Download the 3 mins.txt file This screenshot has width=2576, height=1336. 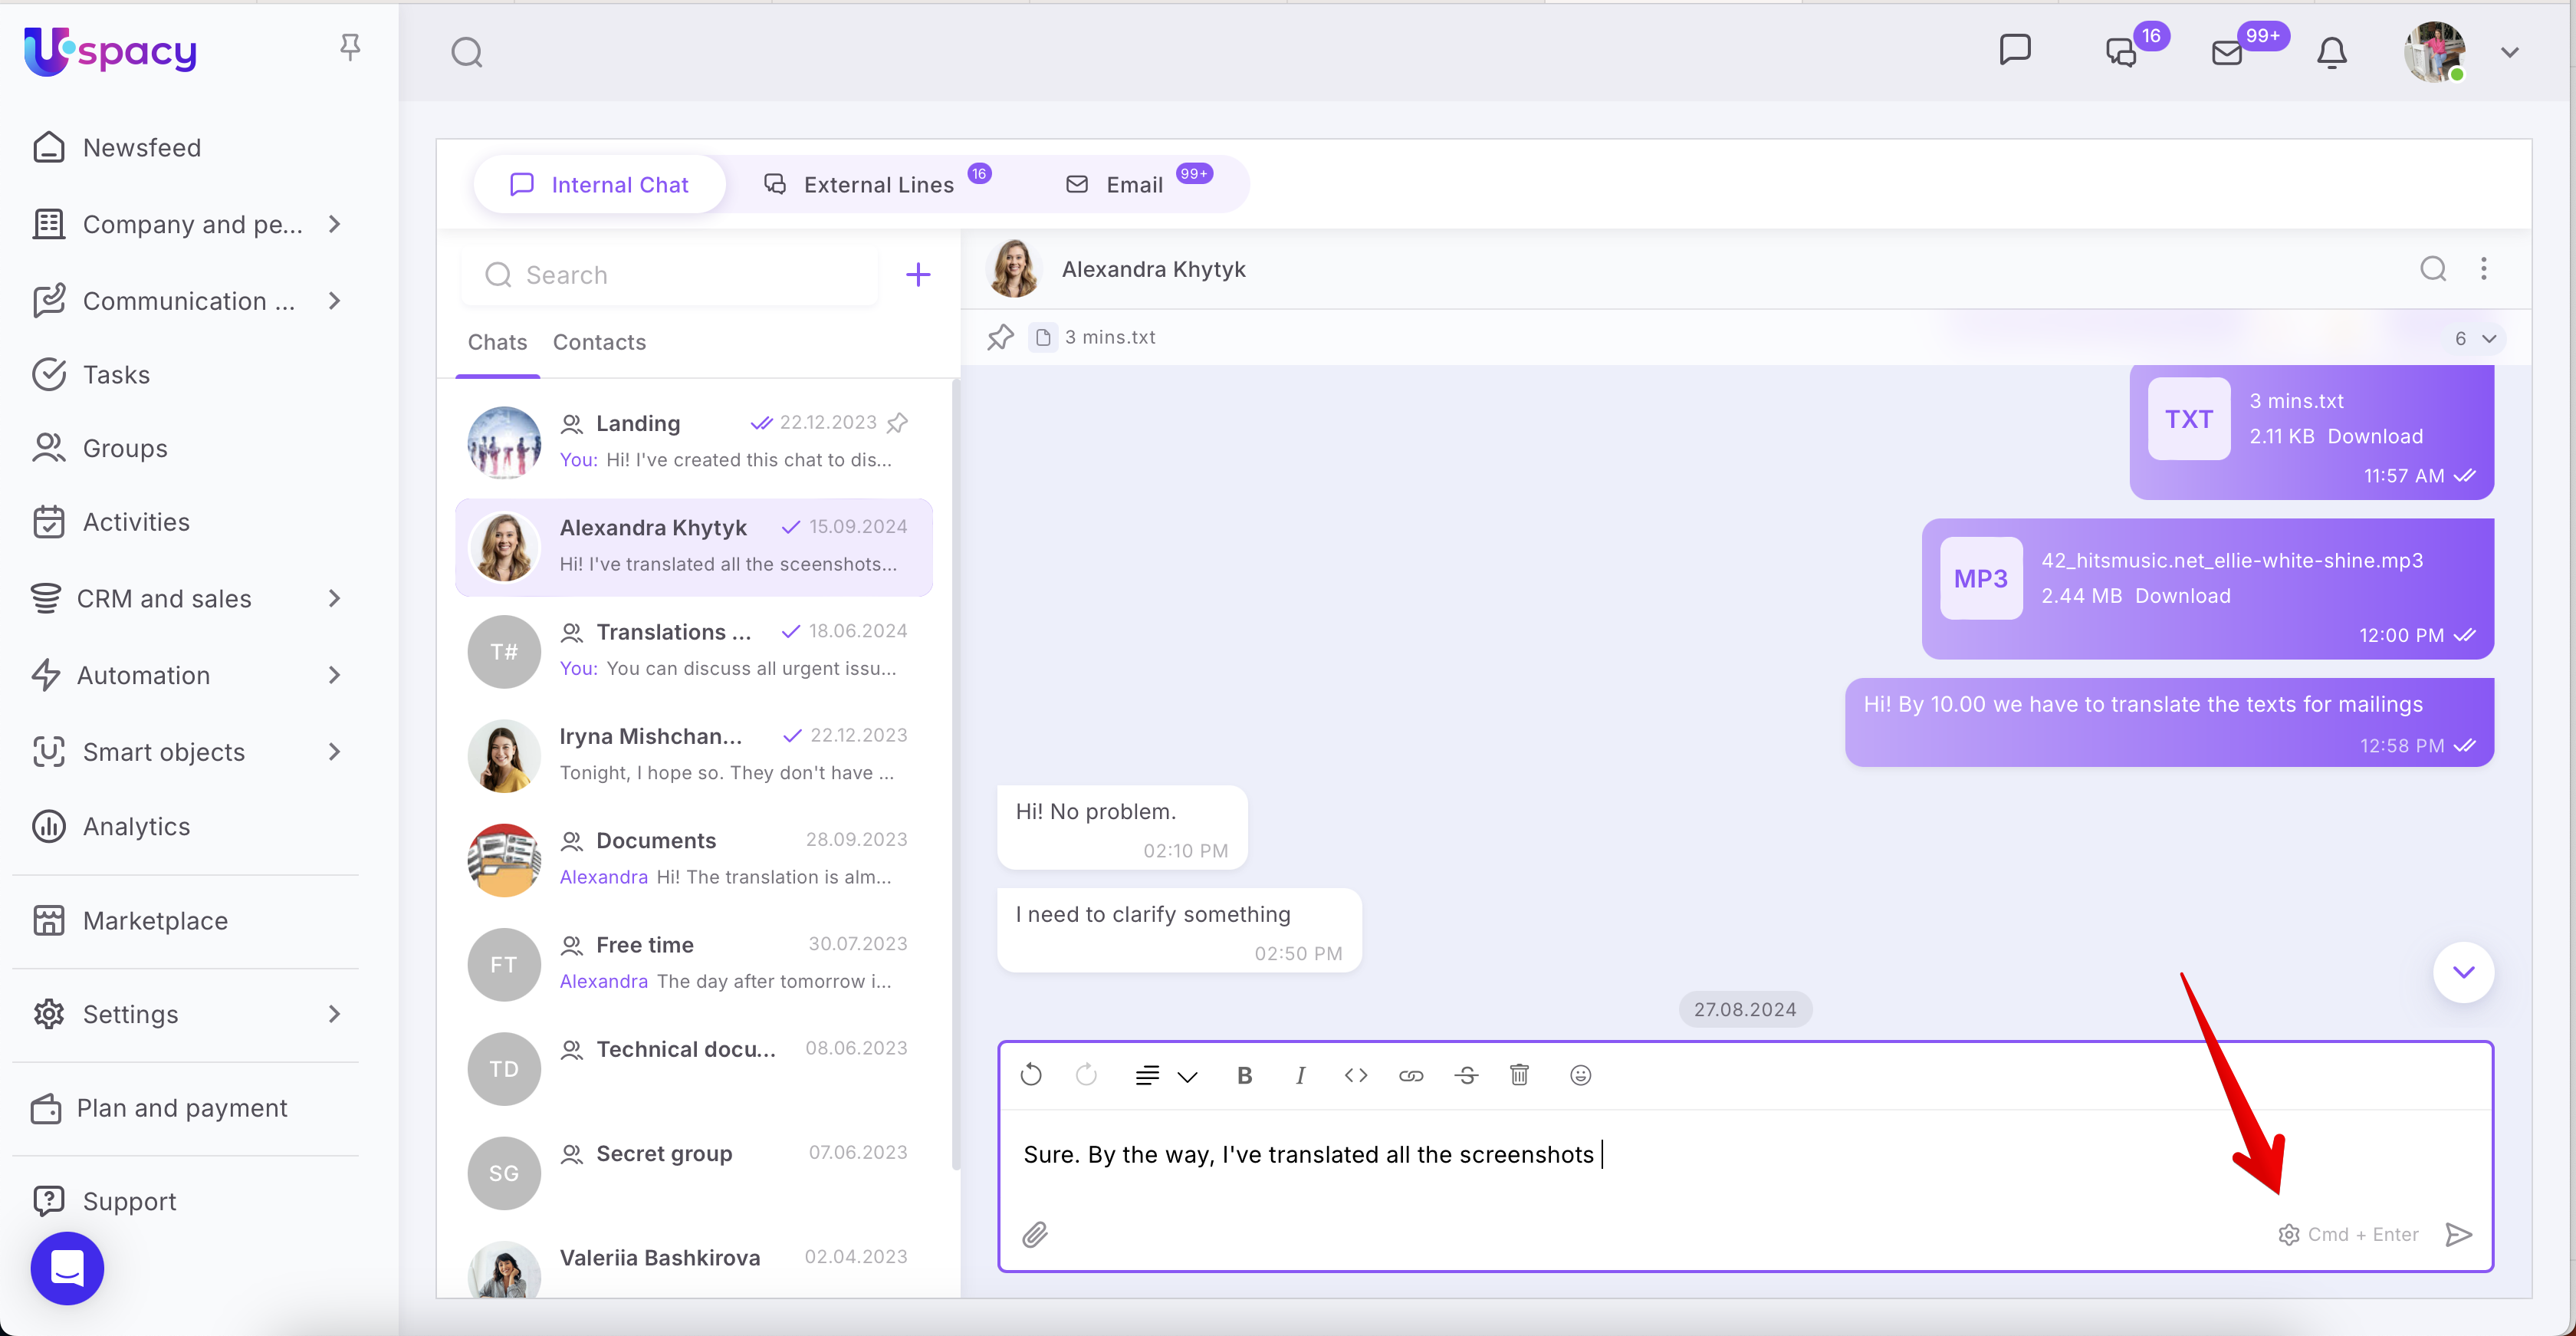click(2374, 436)
